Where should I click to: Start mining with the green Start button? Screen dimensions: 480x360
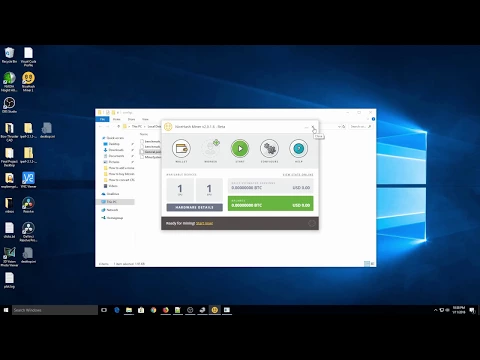point(240,149)
